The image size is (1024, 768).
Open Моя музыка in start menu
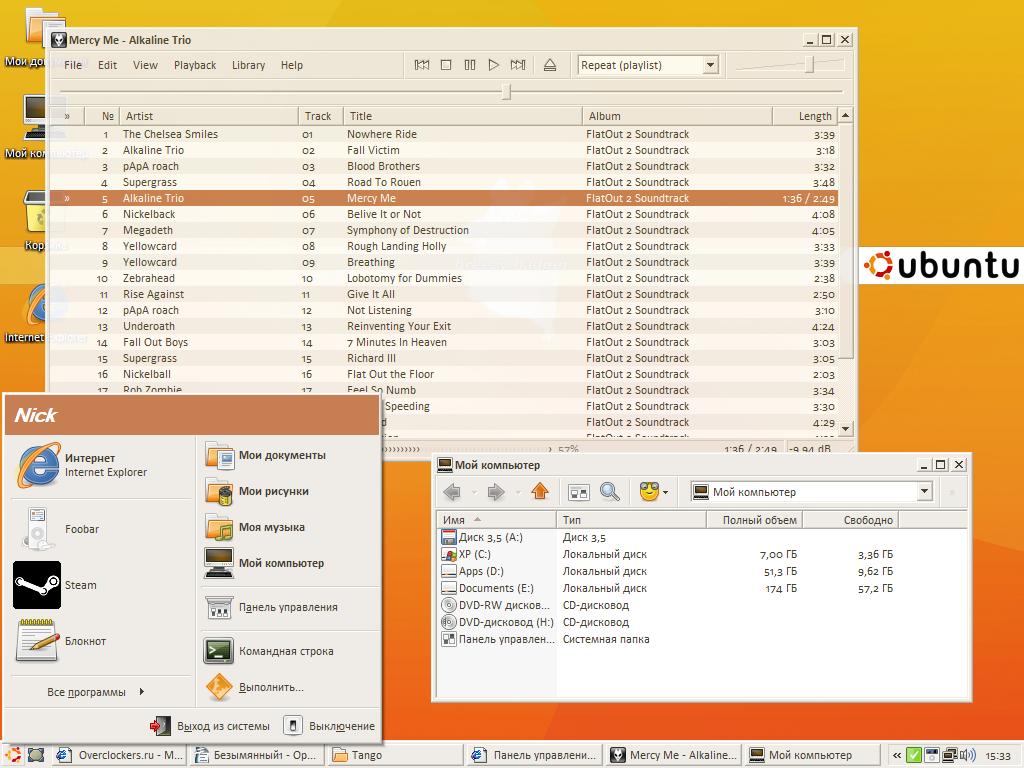tap(289, 528)
